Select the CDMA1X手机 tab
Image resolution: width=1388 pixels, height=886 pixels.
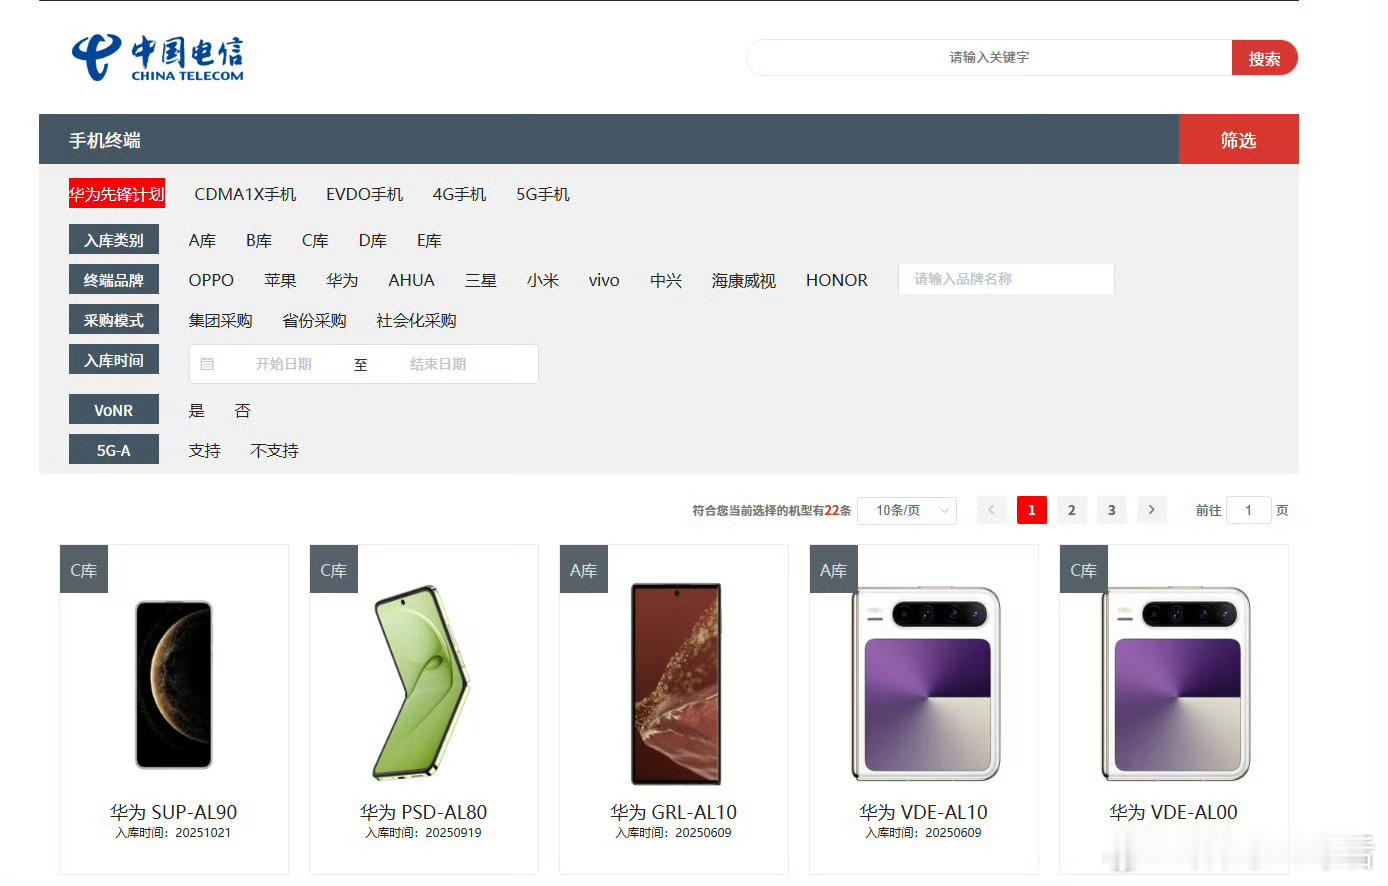point(245,194)
